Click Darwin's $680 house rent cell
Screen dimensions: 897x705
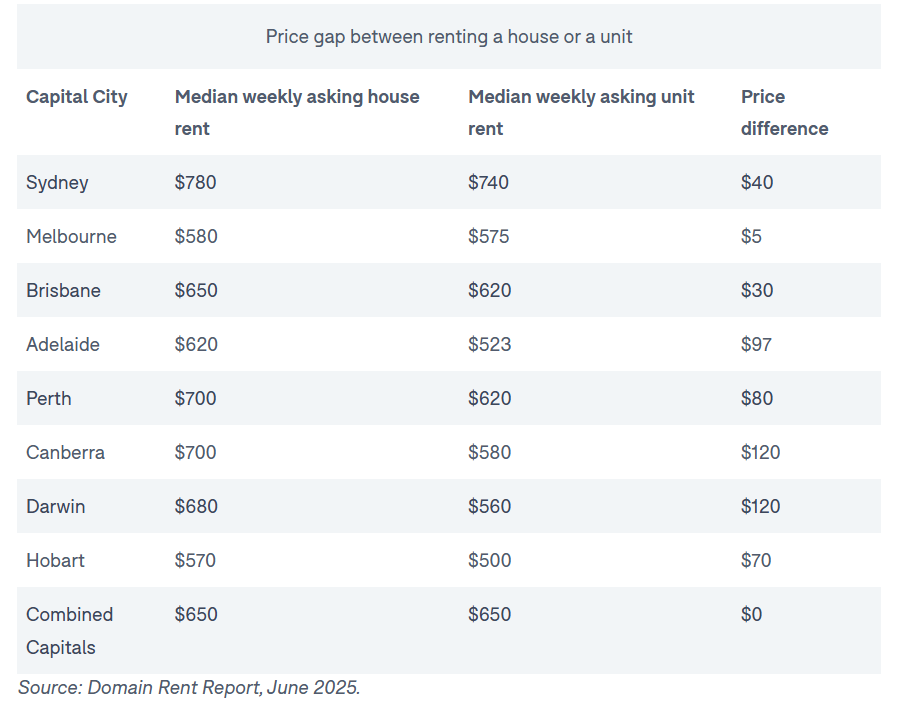[x=196, y=506]
